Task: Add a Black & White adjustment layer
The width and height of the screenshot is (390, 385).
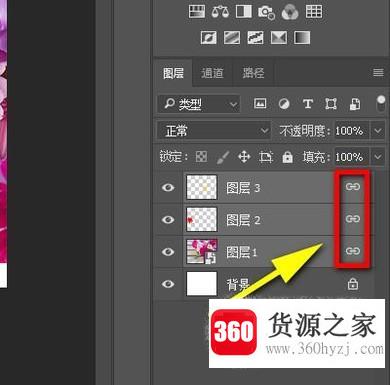Action: tap(244, 12)
